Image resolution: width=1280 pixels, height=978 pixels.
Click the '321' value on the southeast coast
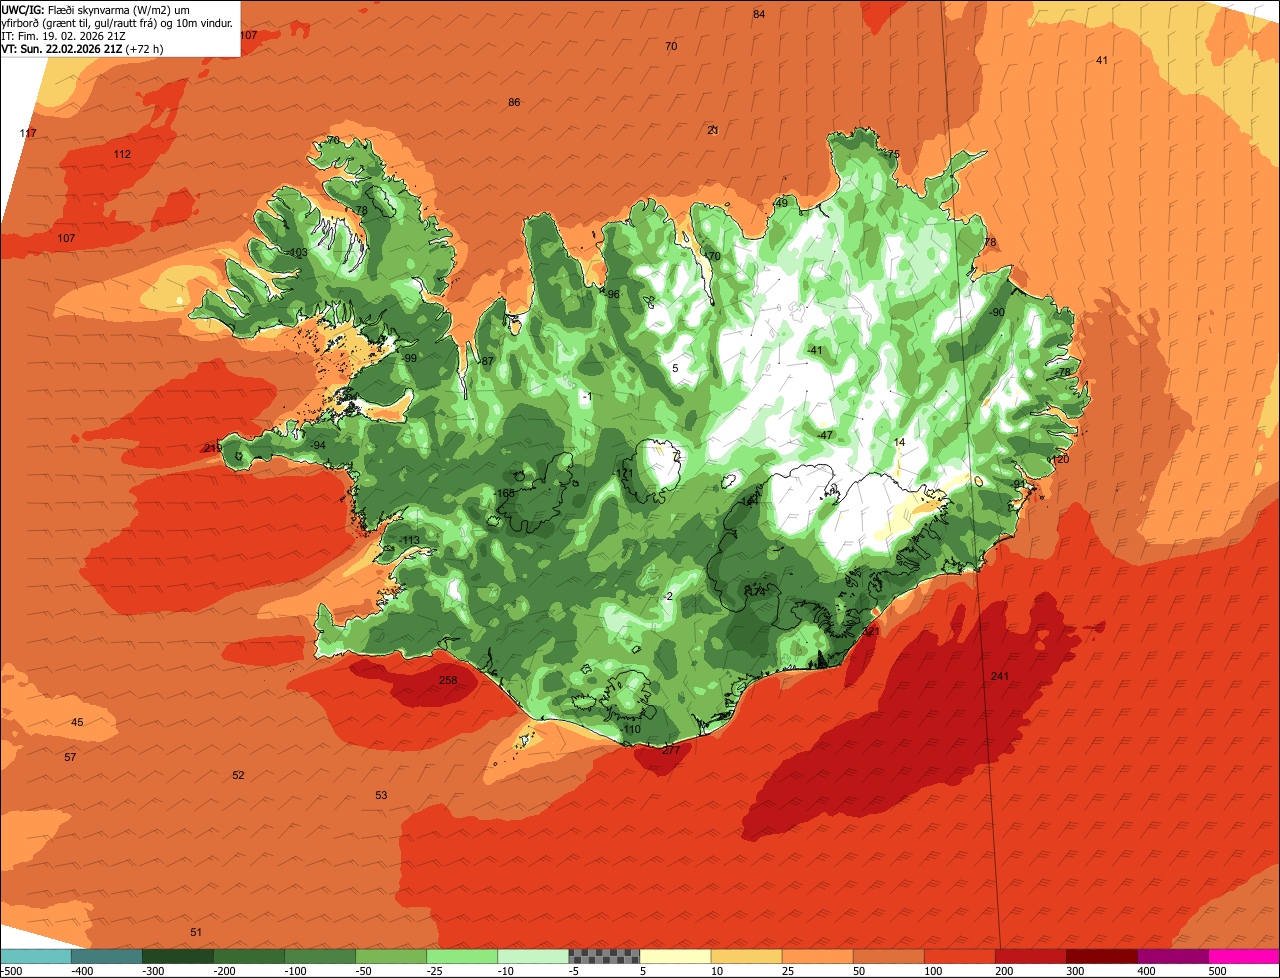[871, 632]
